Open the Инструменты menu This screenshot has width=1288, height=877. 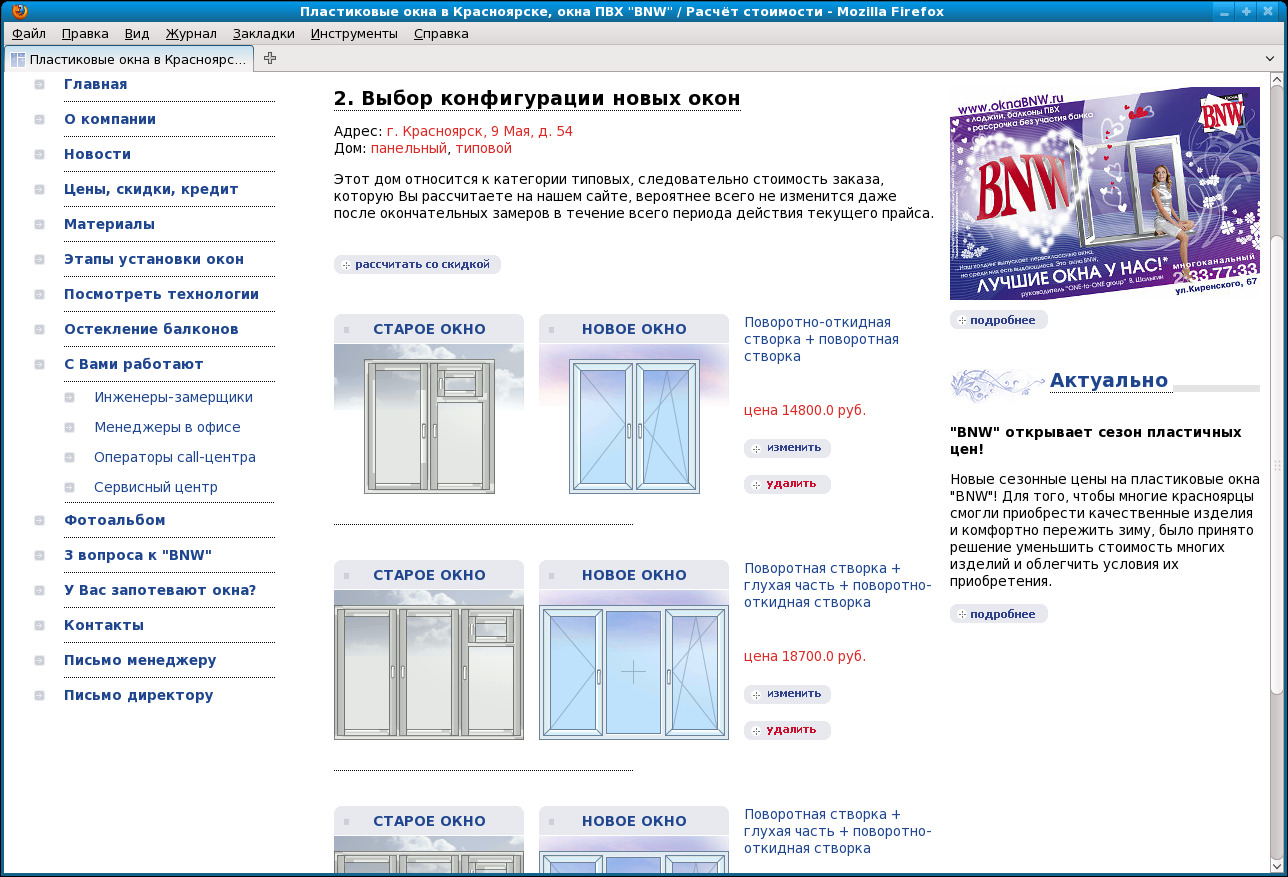click(x=353, y=33)
